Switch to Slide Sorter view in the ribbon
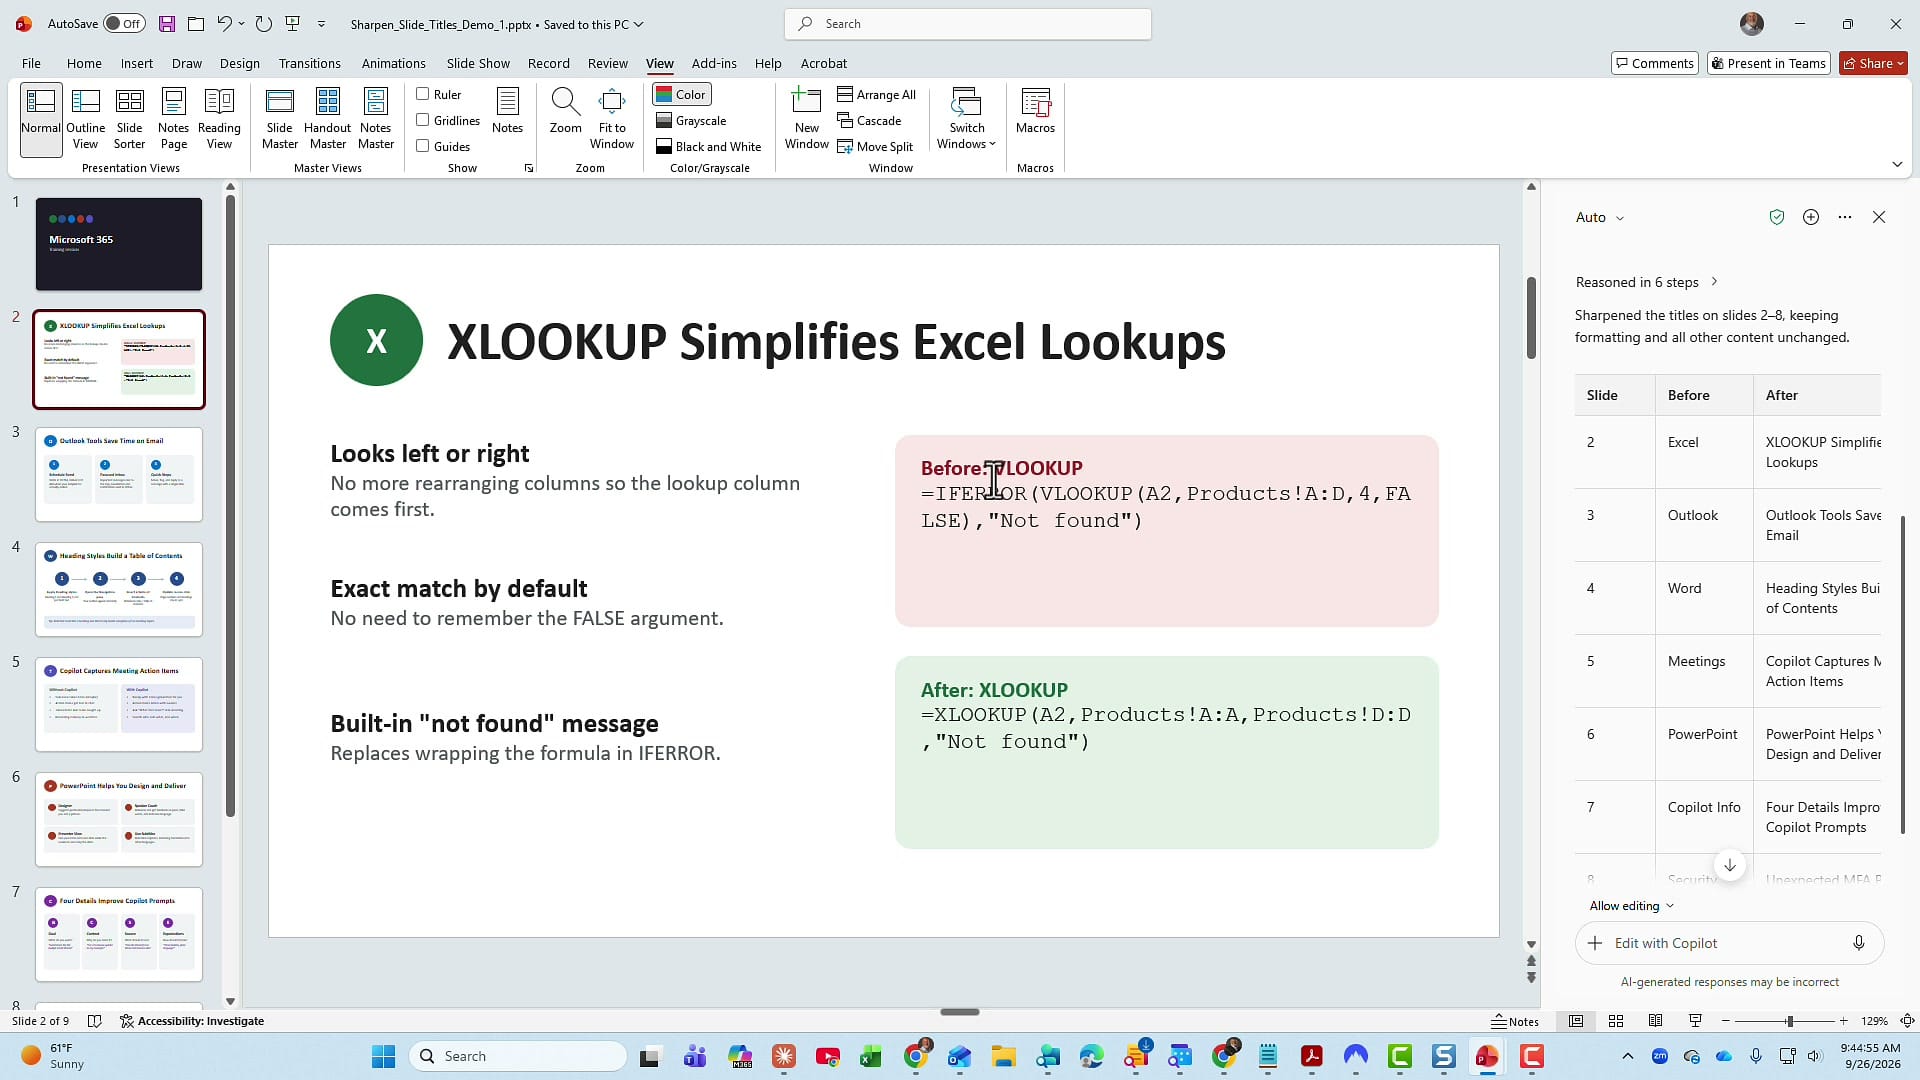Screen dimensions: 1920x1080 coord(129,118)
